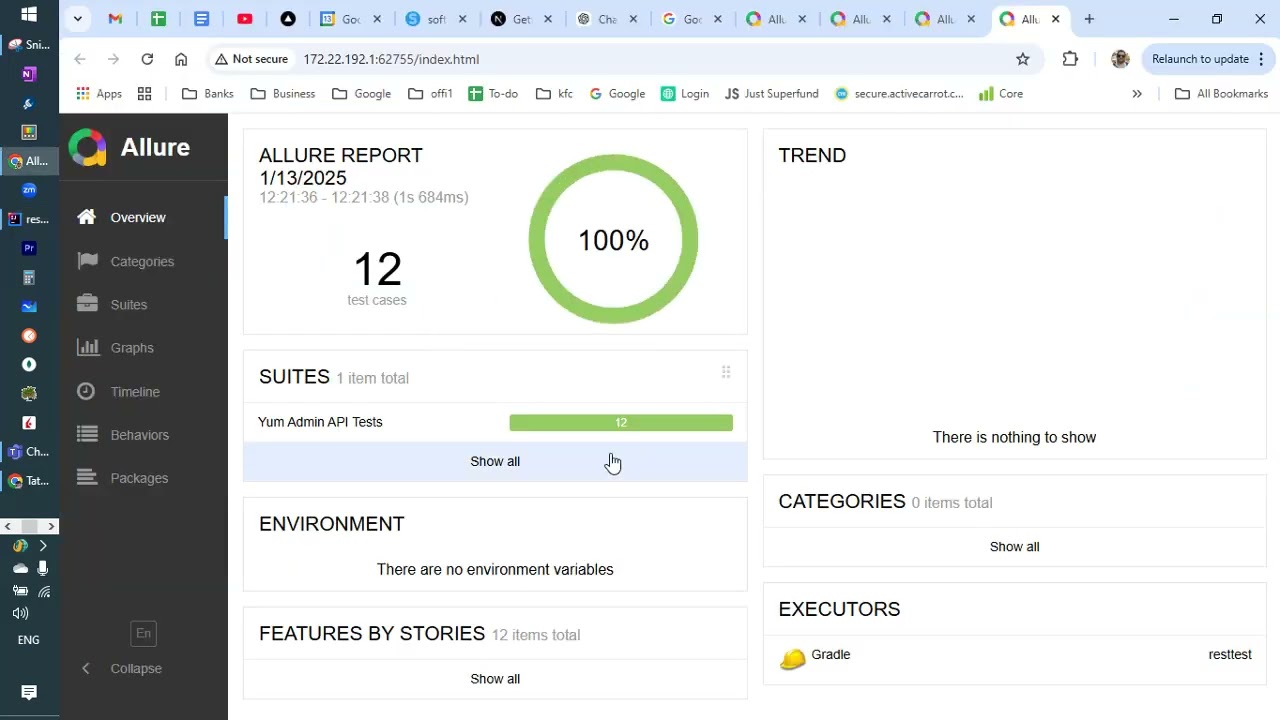Open the Banks bookmarks folder

[207, 94]
